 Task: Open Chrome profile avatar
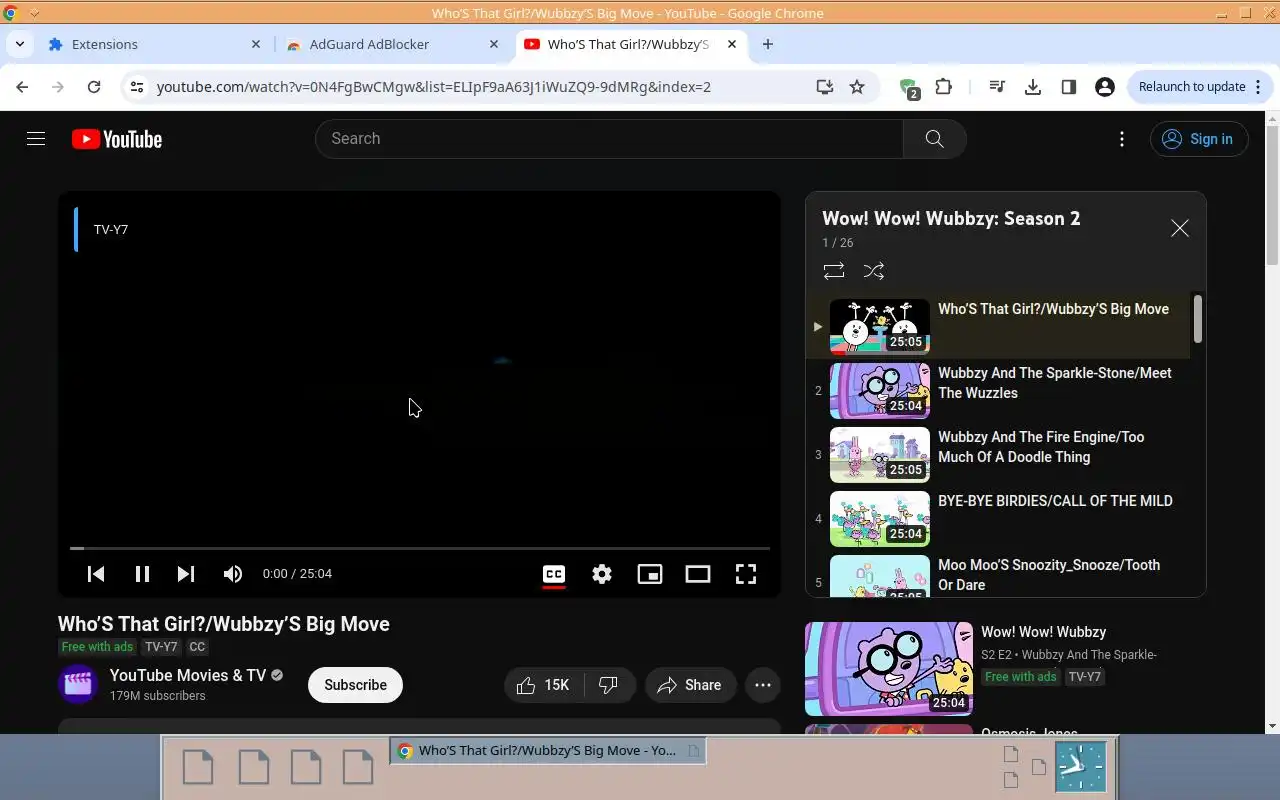coord(1105,87)
